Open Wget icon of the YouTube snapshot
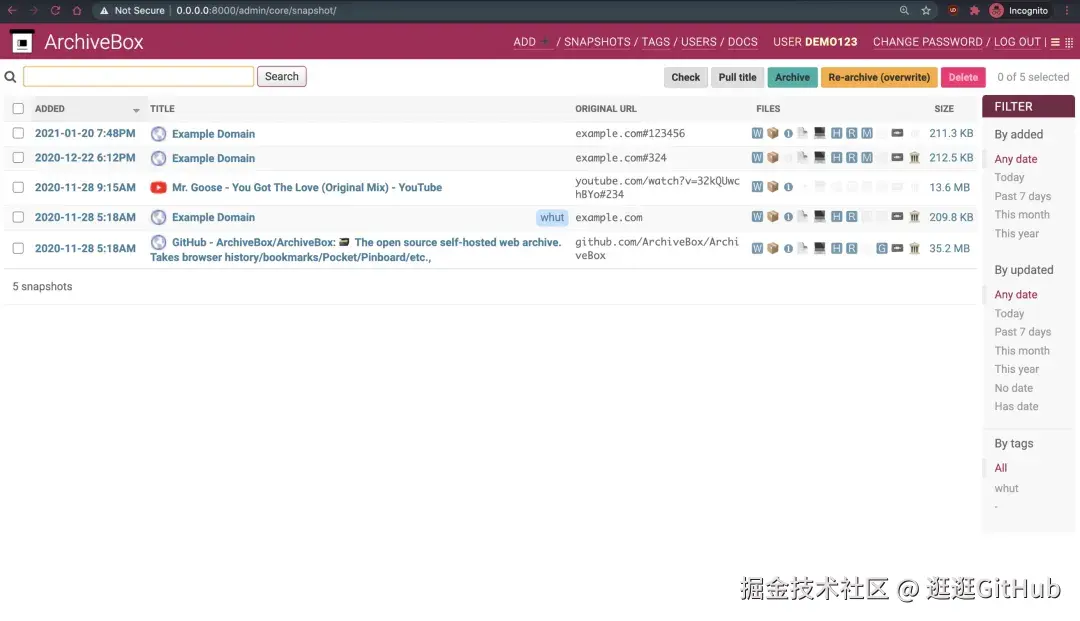 point(757,187)
